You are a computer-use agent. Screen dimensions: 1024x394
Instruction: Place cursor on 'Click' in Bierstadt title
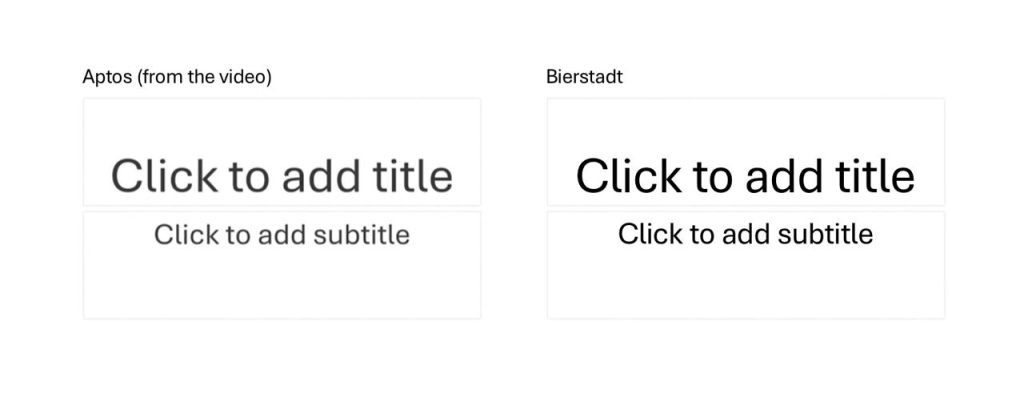[628, 176]
